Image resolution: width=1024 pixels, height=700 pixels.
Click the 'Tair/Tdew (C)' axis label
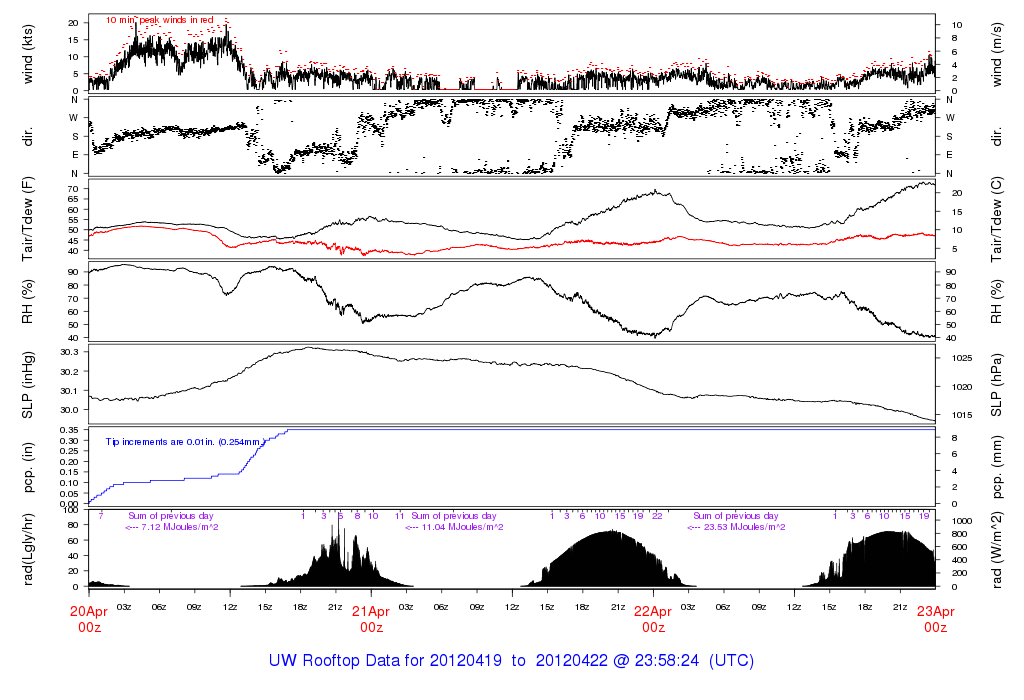tap(997, 219)
